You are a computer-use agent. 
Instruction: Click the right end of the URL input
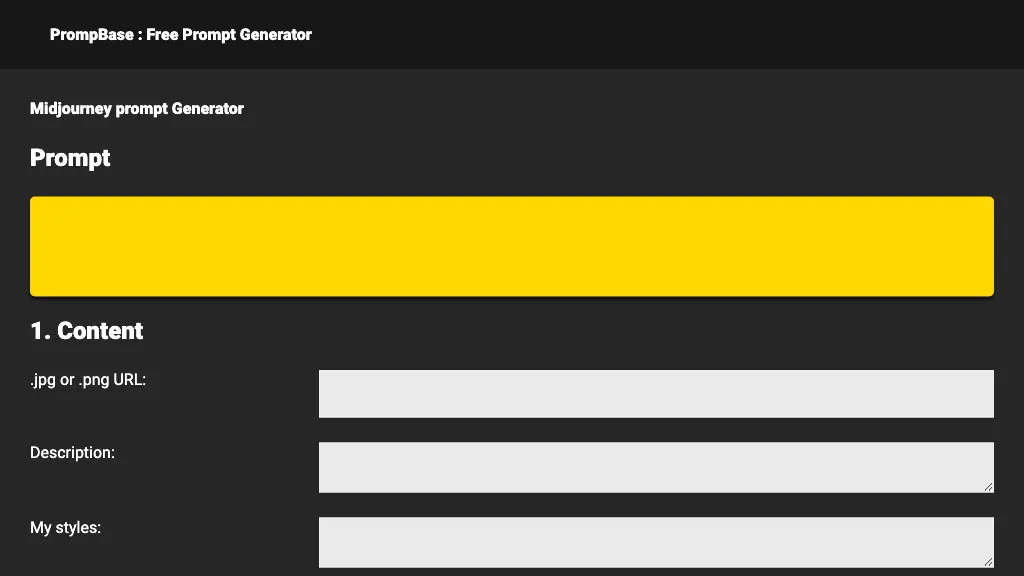pos(980,394)
